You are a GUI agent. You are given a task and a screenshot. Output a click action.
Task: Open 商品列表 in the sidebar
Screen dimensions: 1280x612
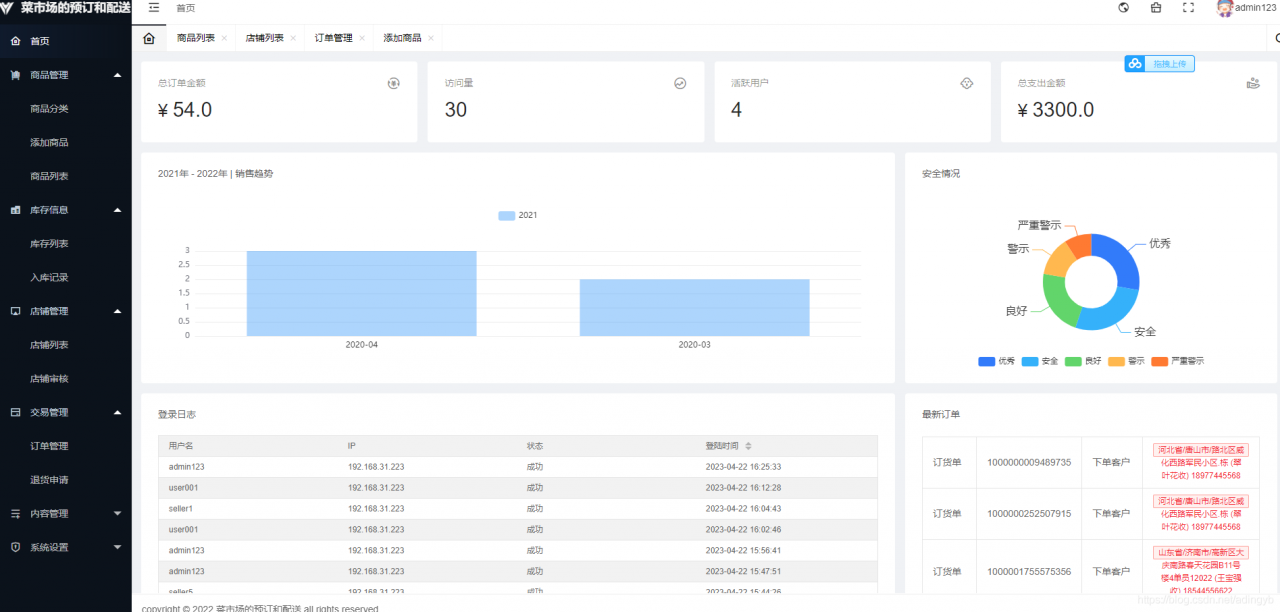(x=49, y=176)
